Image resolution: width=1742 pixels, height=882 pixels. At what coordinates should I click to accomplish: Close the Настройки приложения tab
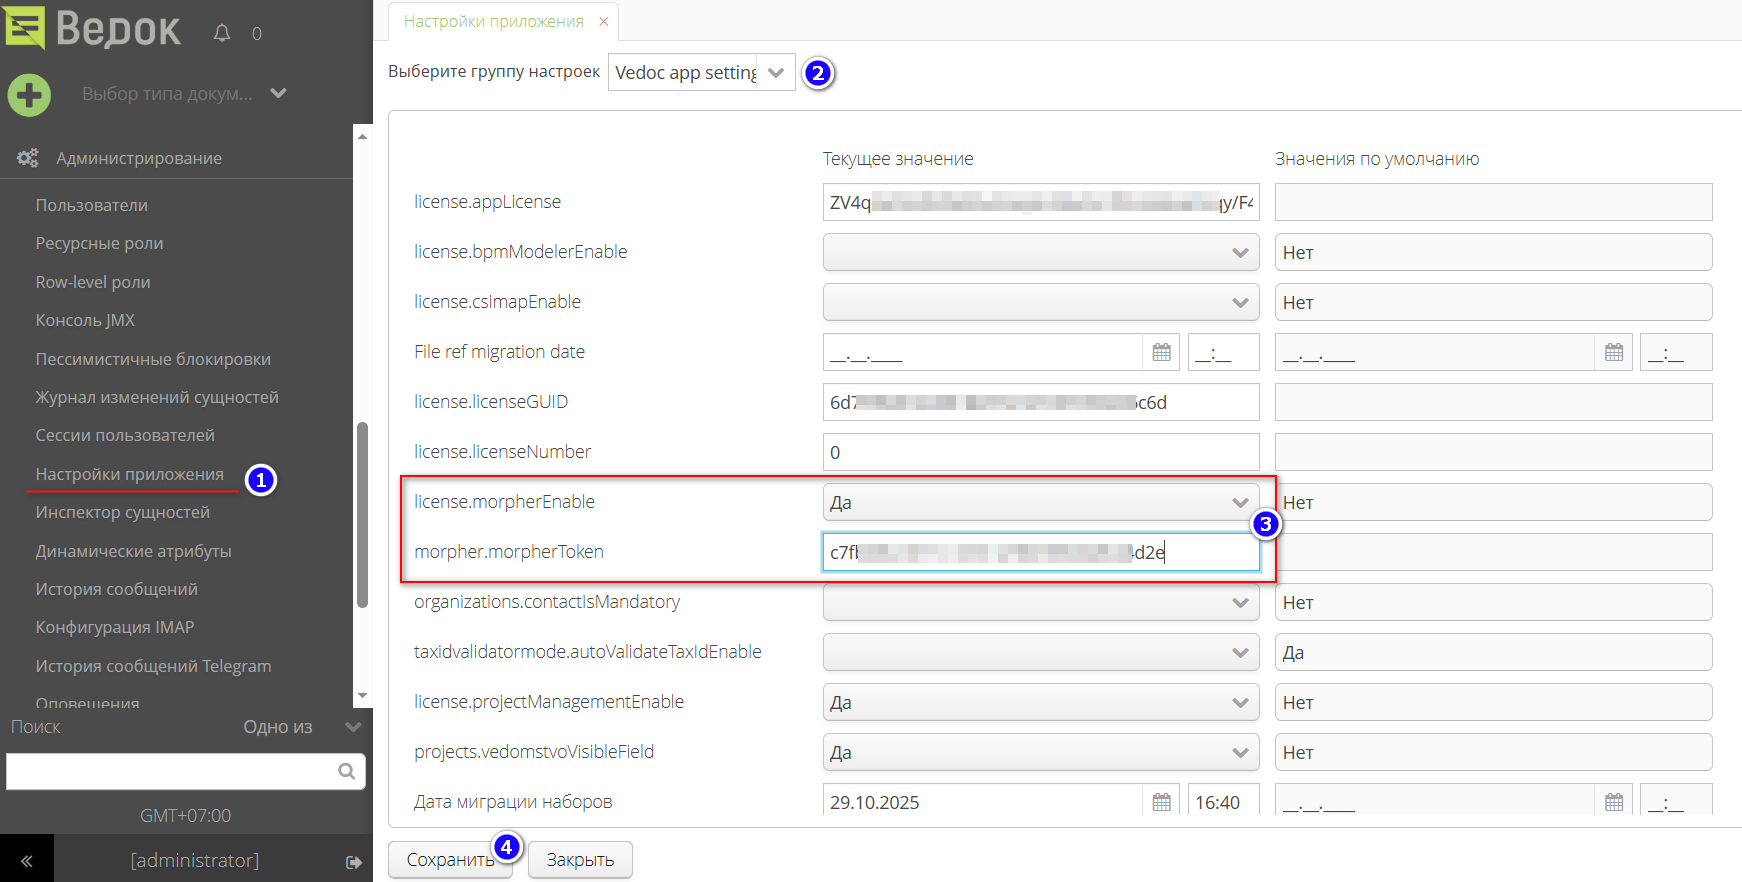(603, 21)
